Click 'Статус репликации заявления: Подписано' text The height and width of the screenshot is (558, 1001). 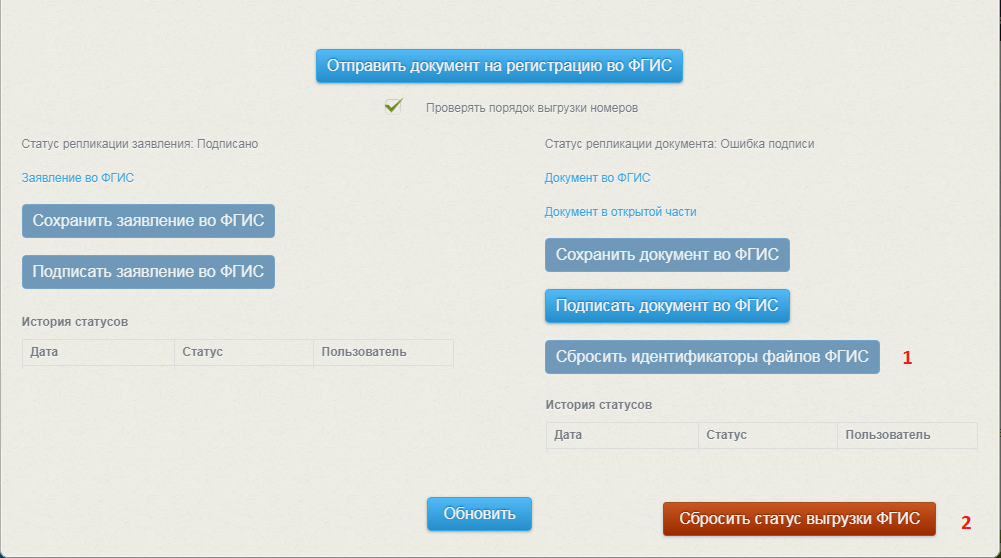140,144
